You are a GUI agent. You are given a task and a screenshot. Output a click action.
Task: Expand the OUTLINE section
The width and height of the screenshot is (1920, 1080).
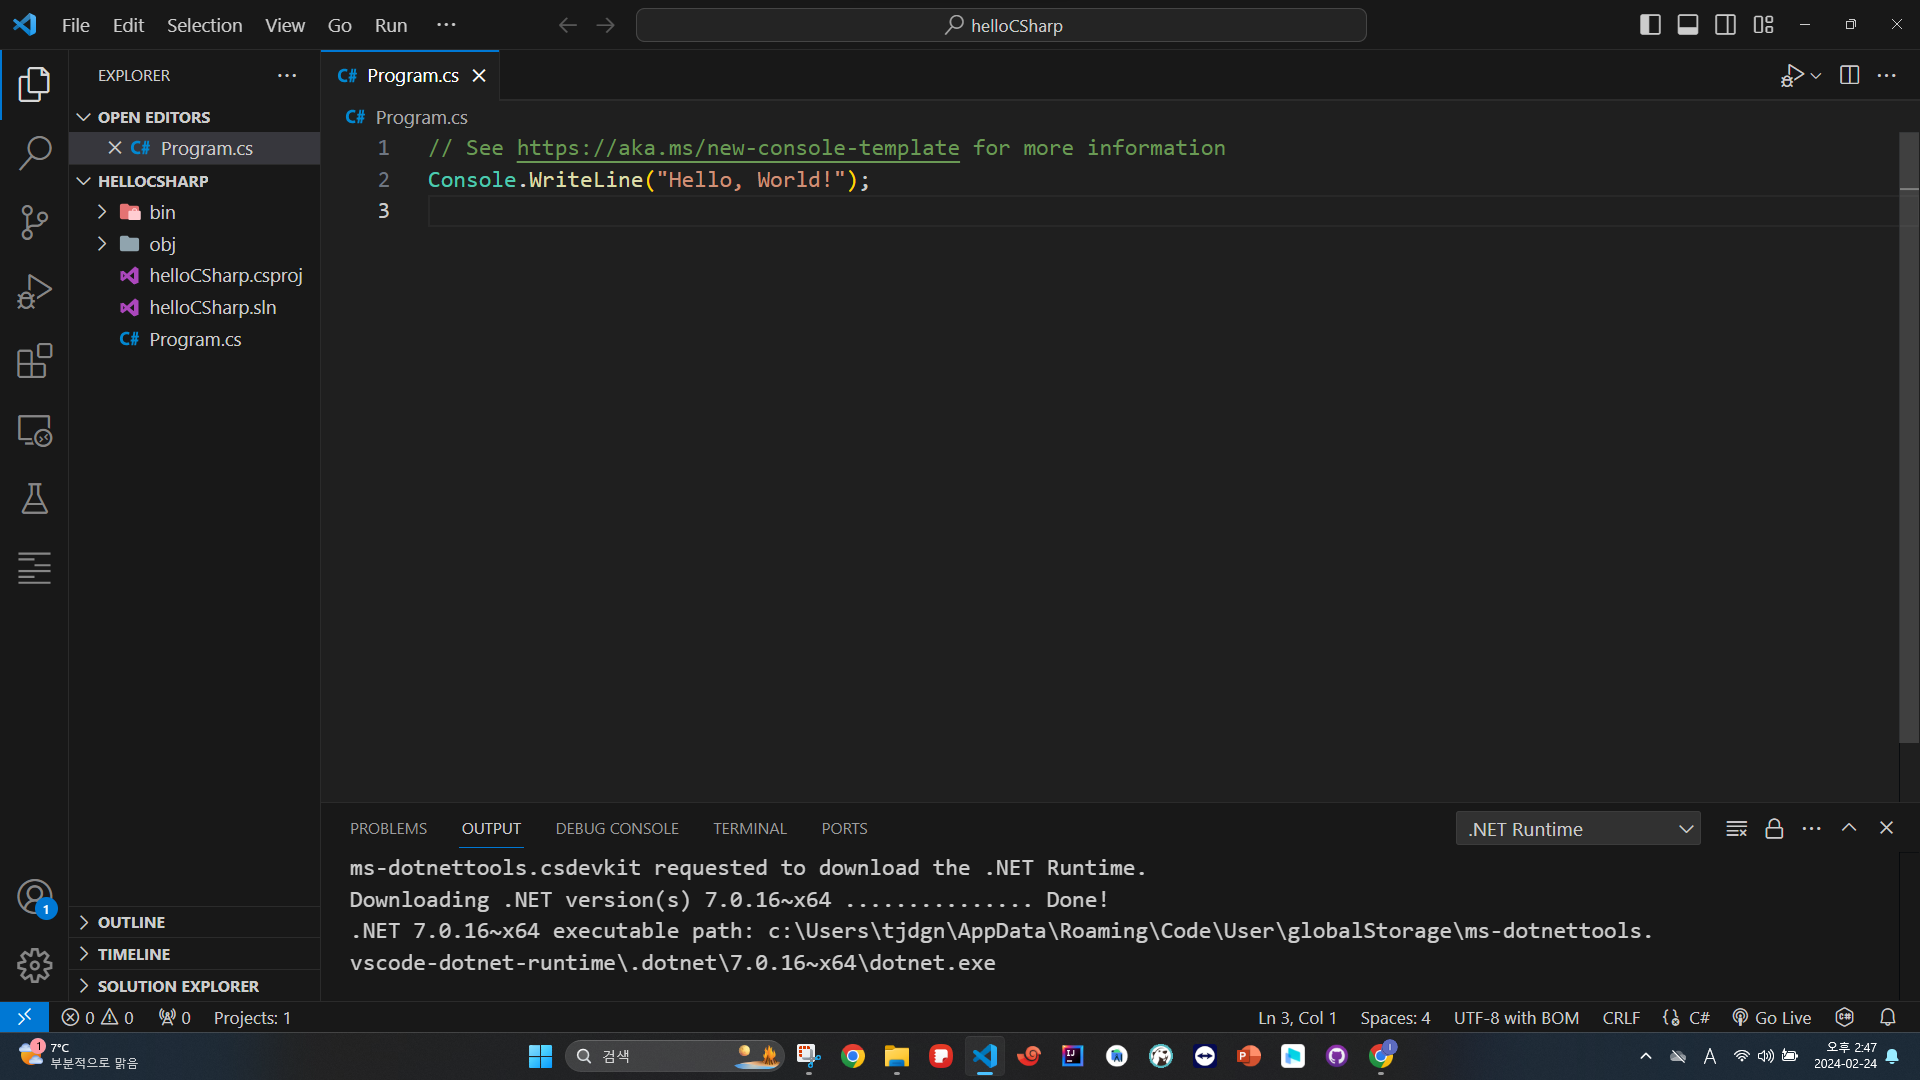tap(131, 922)
